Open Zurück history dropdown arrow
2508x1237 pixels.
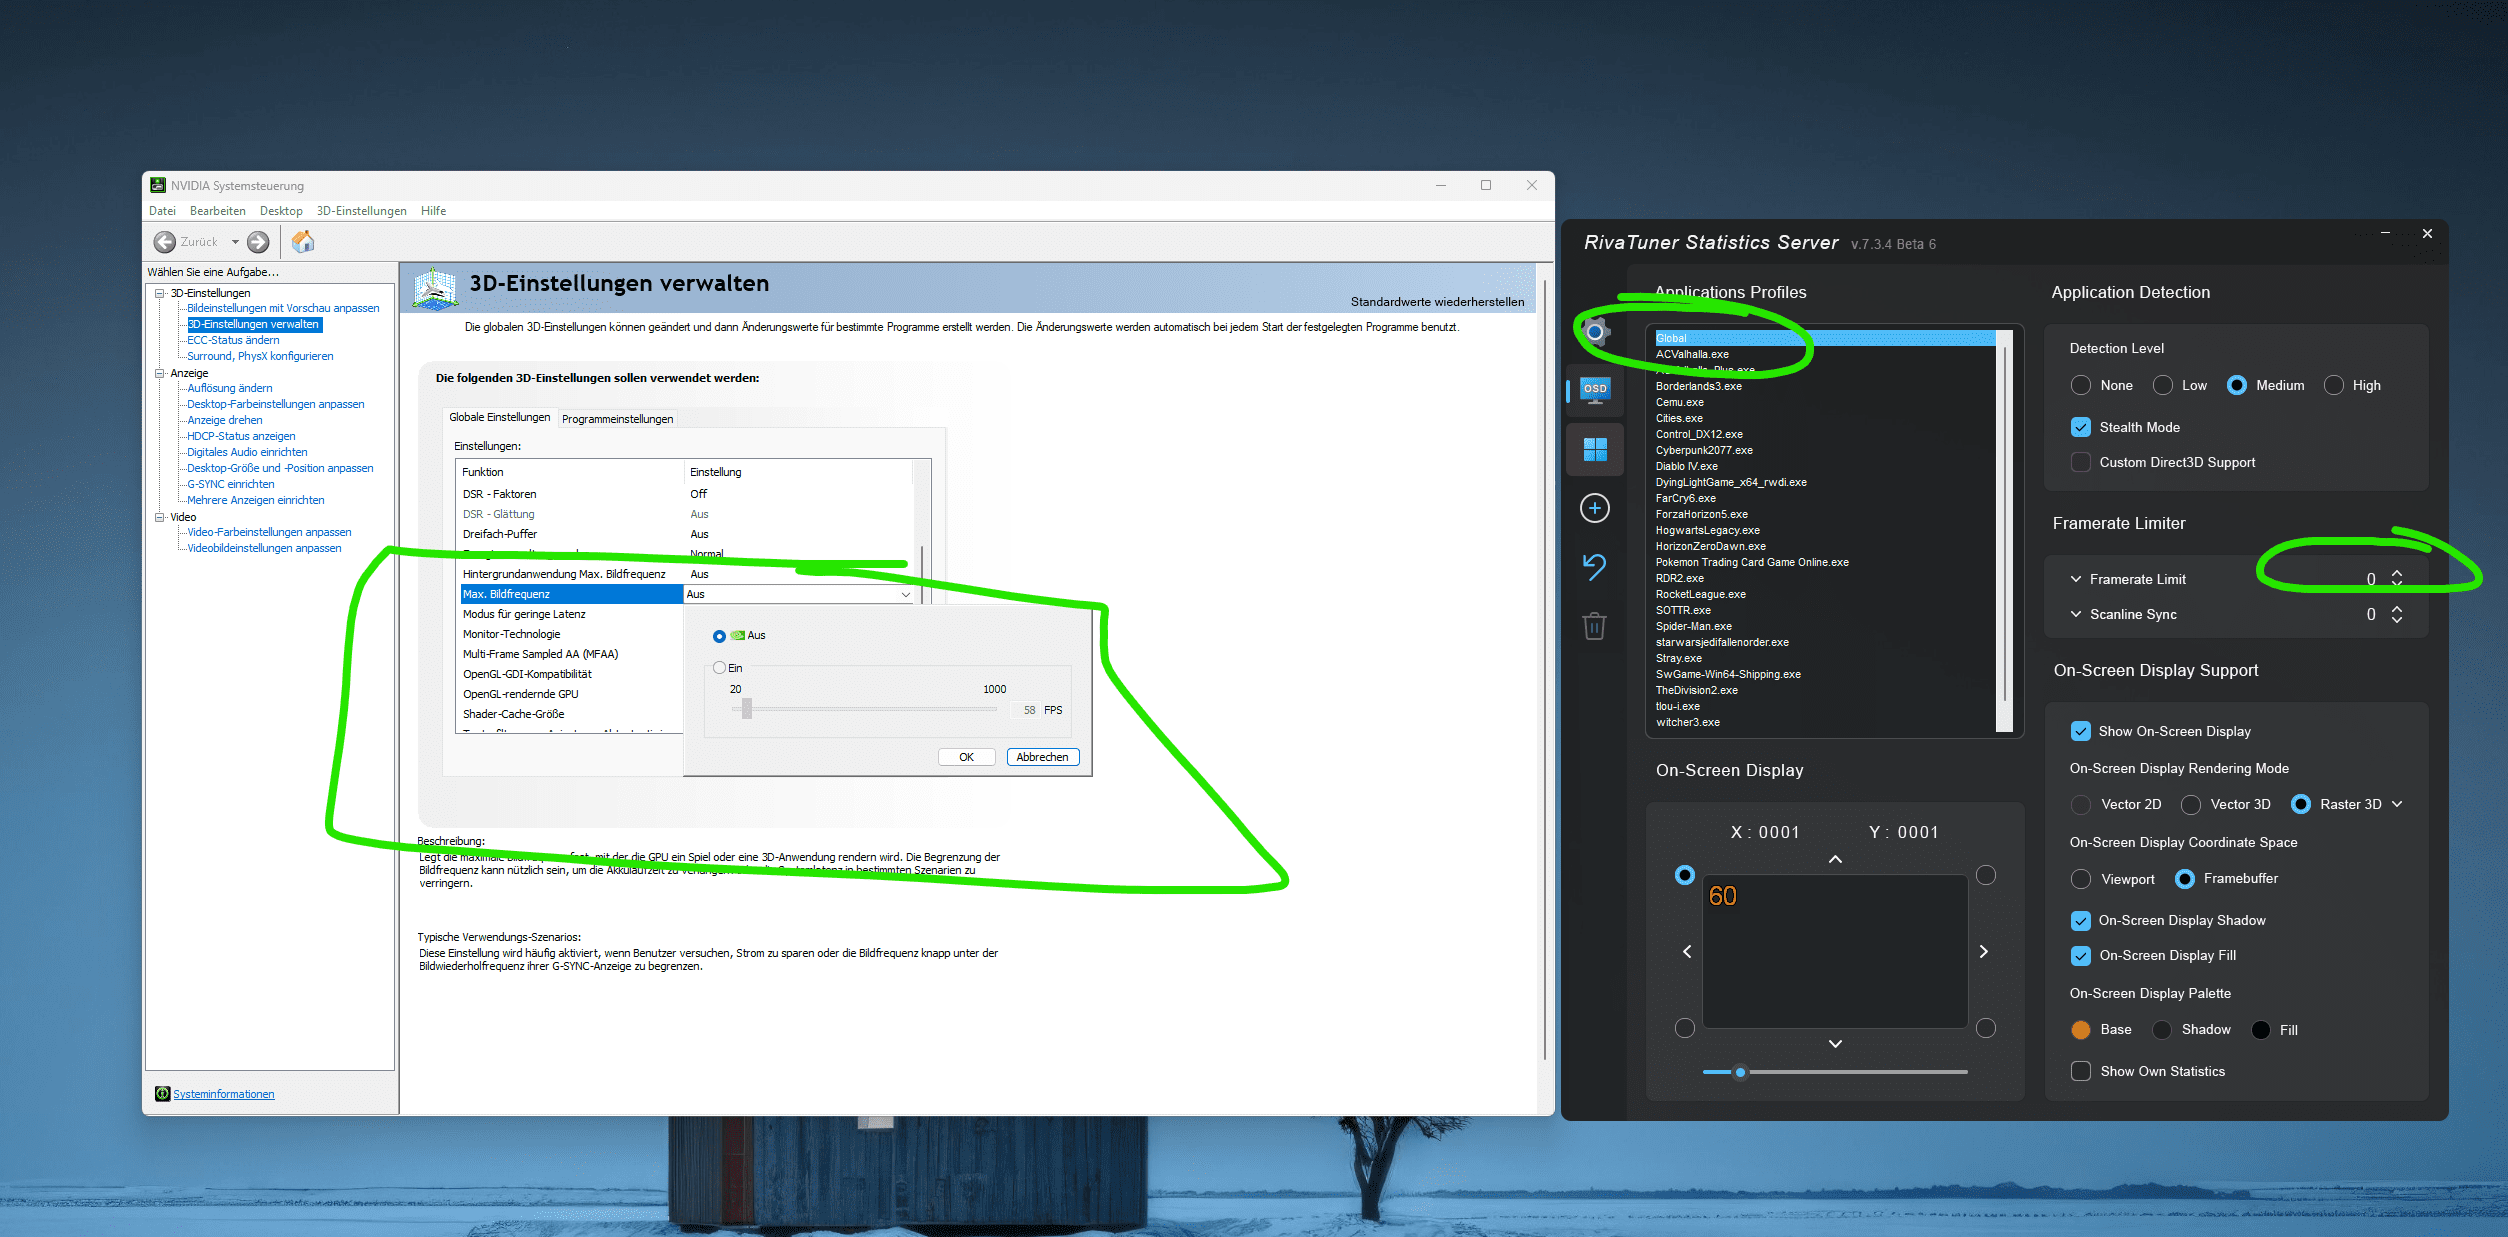coord(235,242)
